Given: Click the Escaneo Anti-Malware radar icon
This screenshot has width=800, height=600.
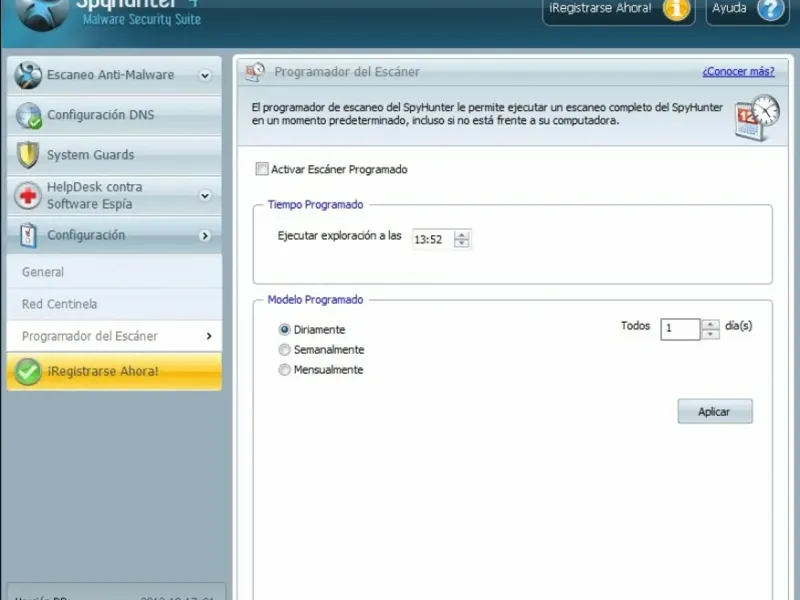Looking at the screenshot, I should click(28, 75).
